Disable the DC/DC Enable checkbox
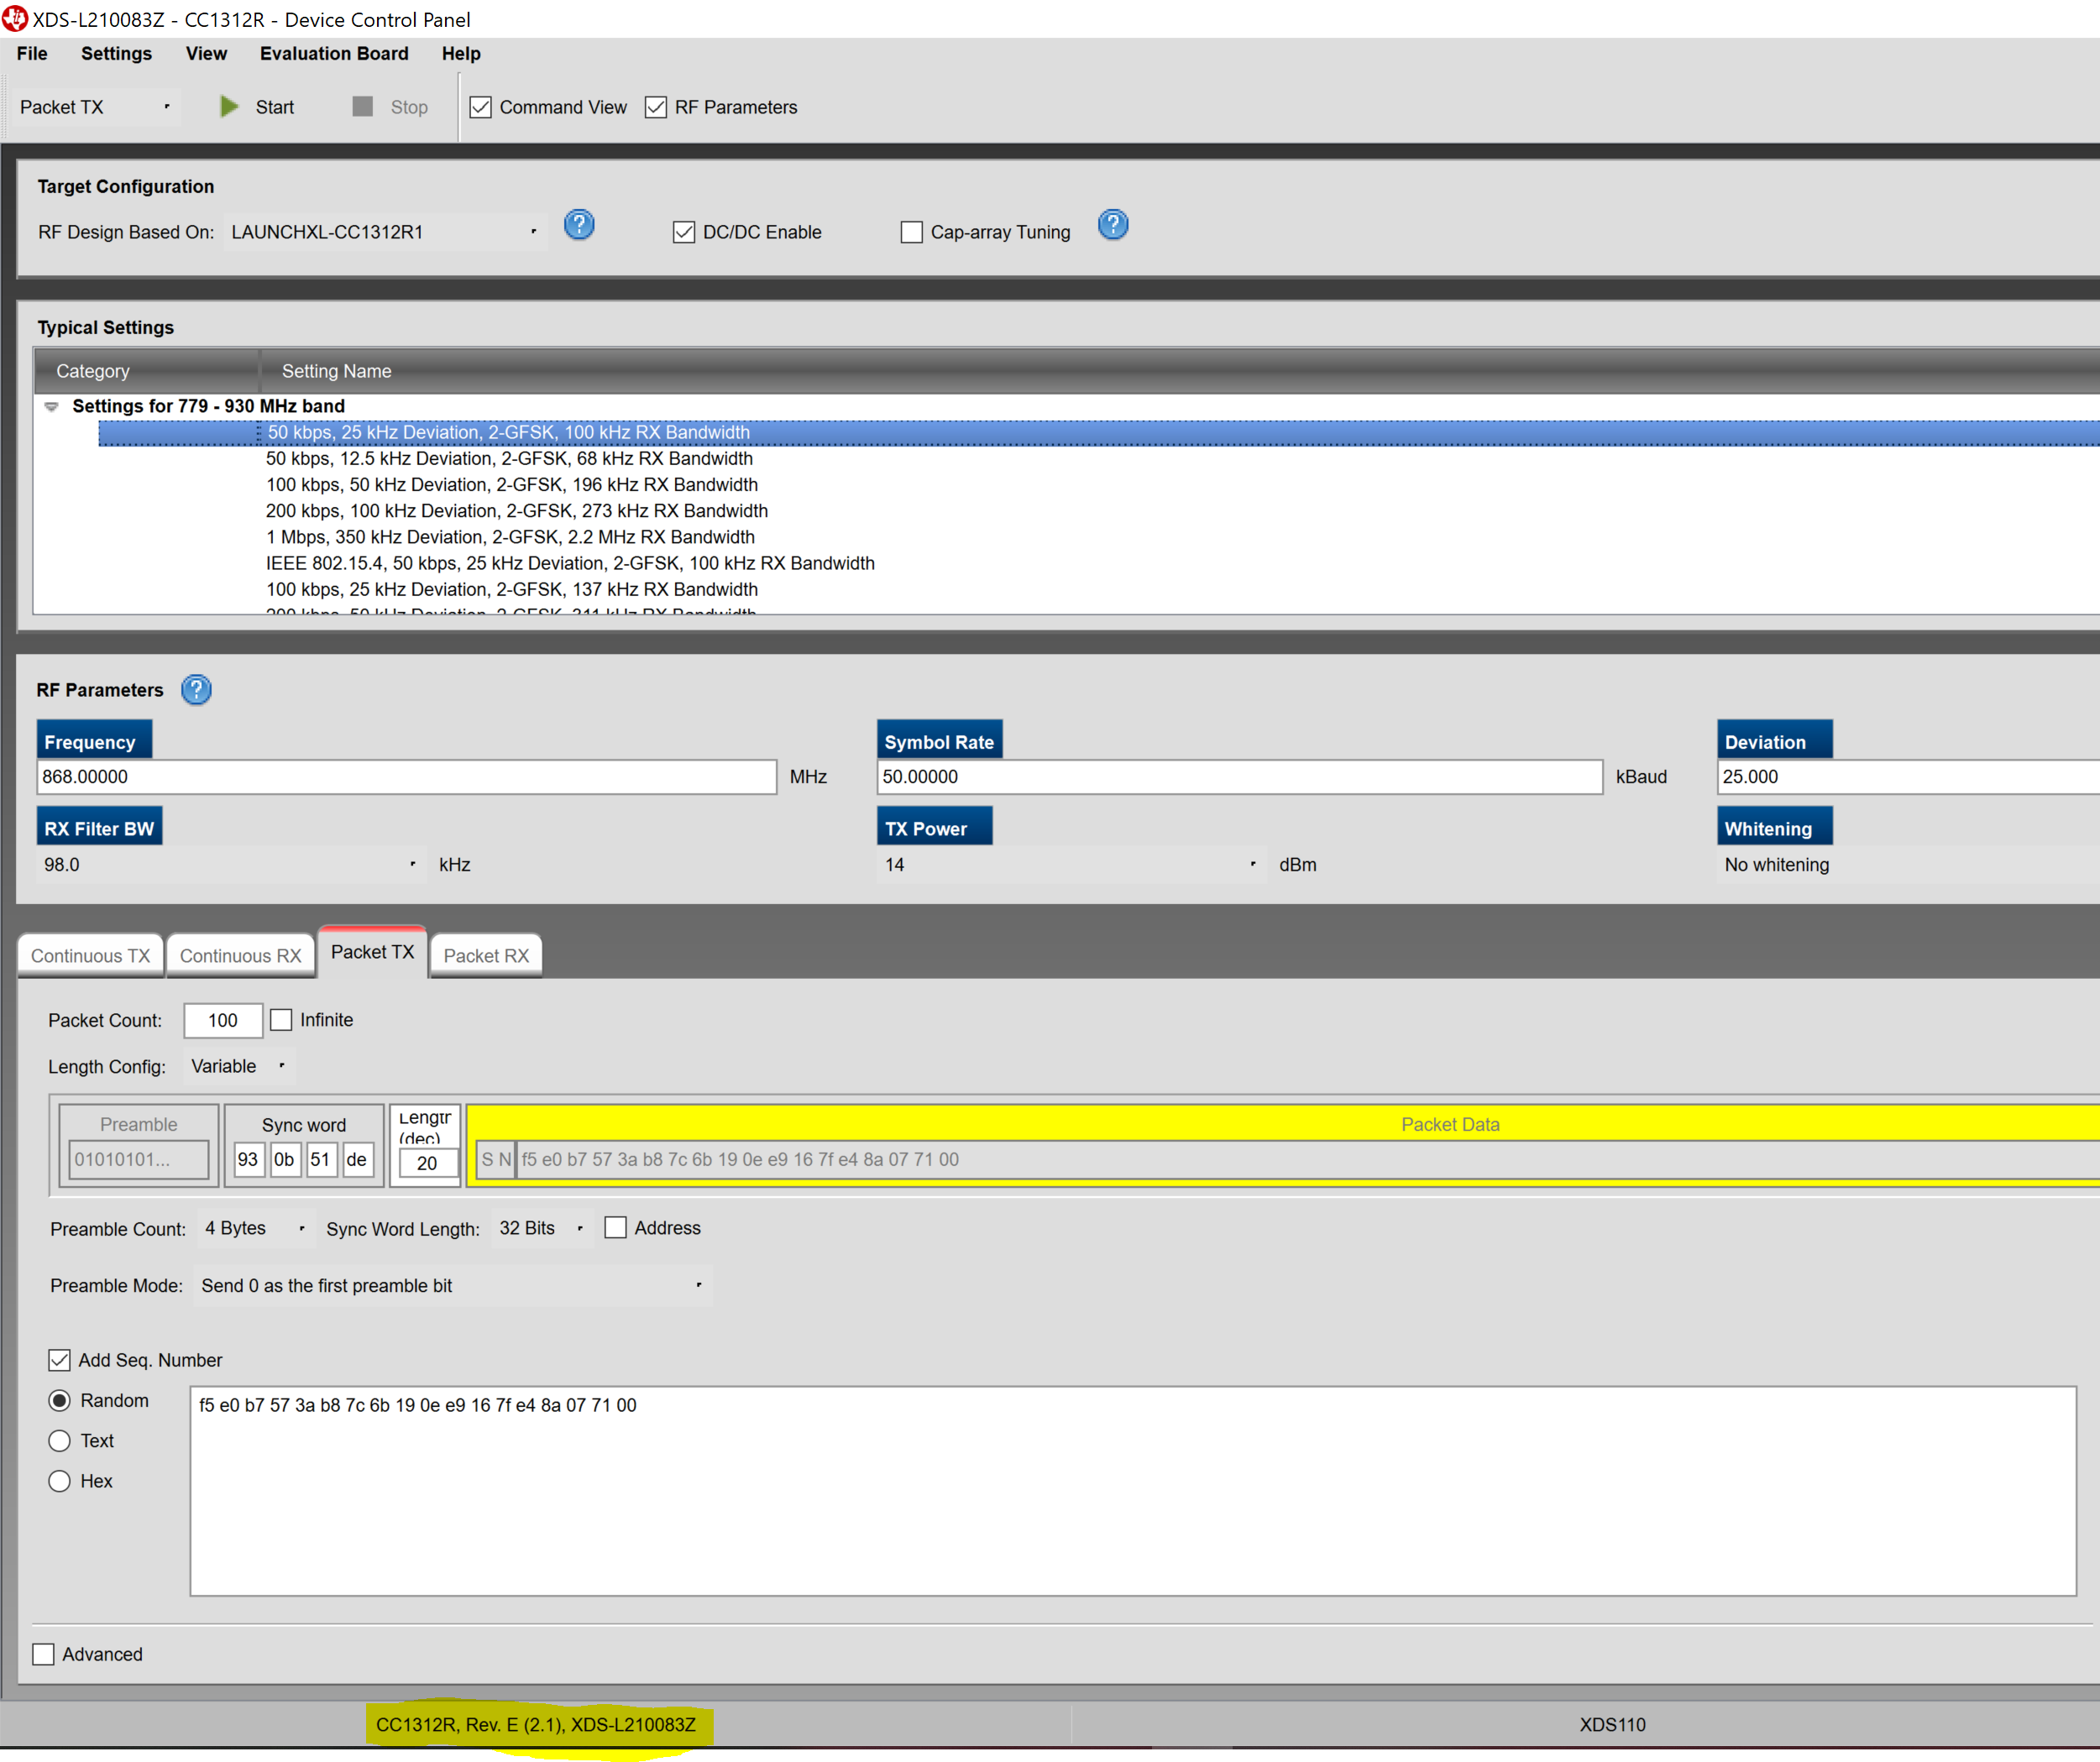Image resolution: width=2100 pixels, height=1762 pixels. click(684, 232)
